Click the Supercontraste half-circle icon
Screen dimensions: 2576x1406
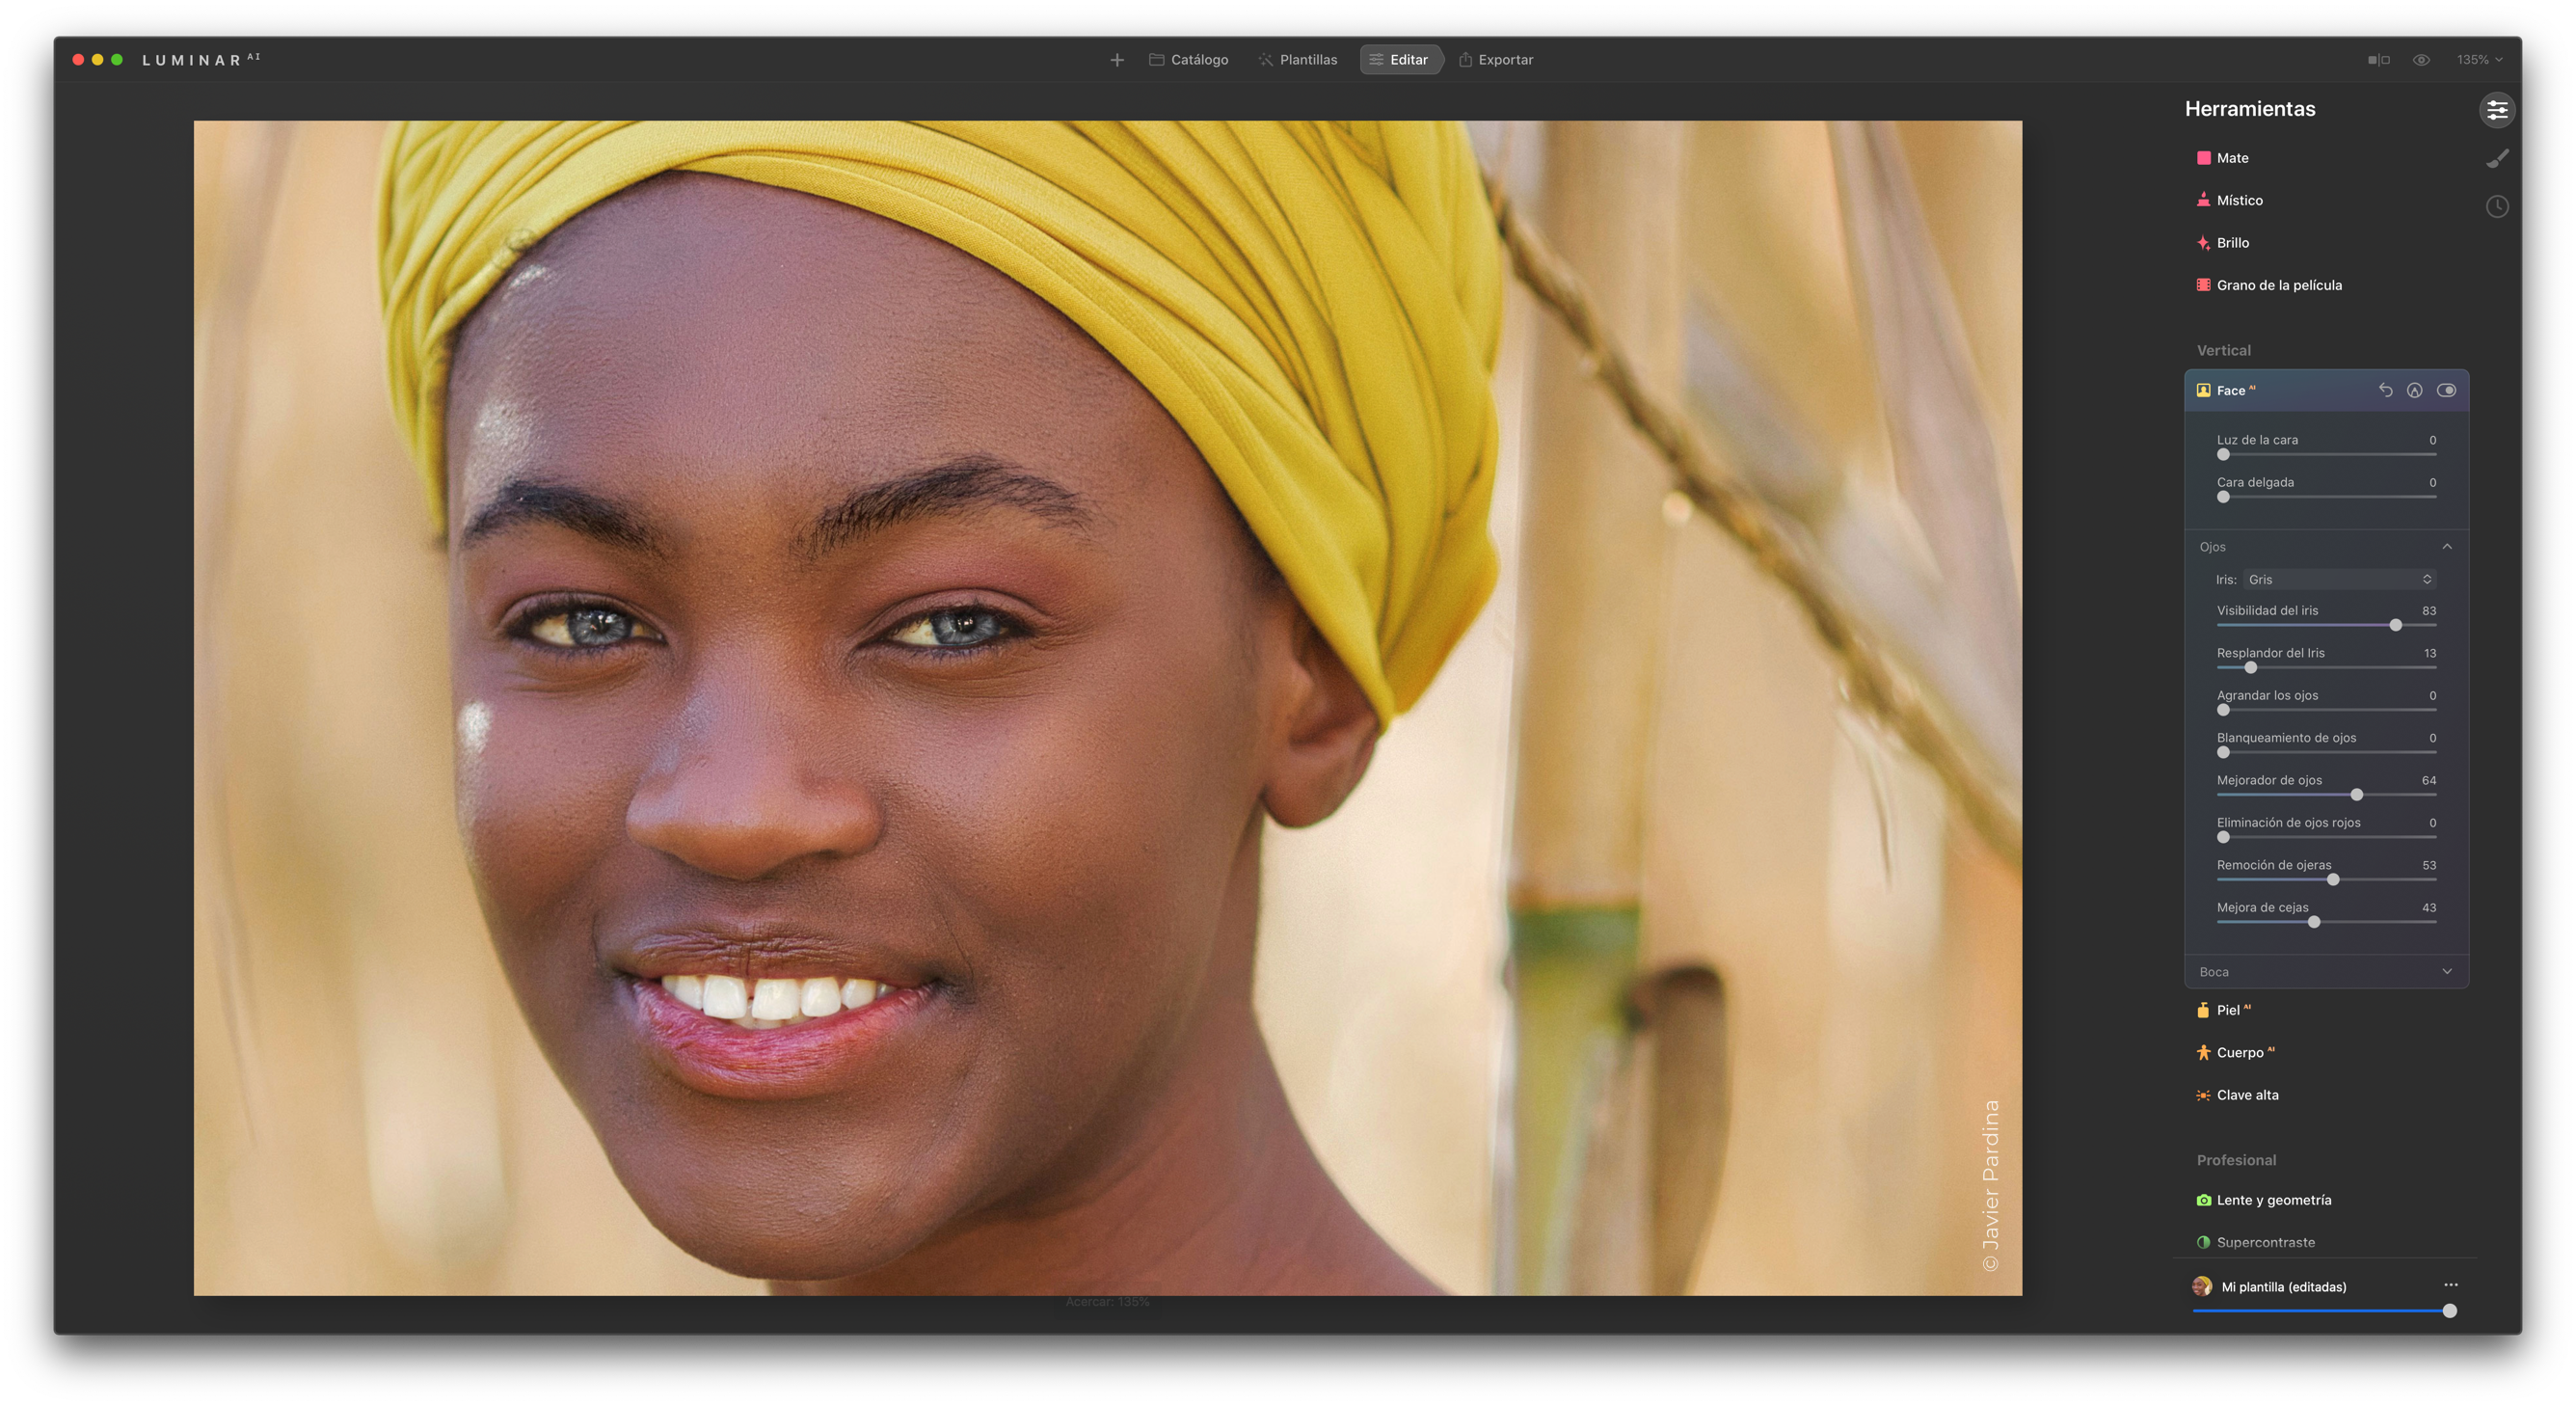coord(2203,1242)
